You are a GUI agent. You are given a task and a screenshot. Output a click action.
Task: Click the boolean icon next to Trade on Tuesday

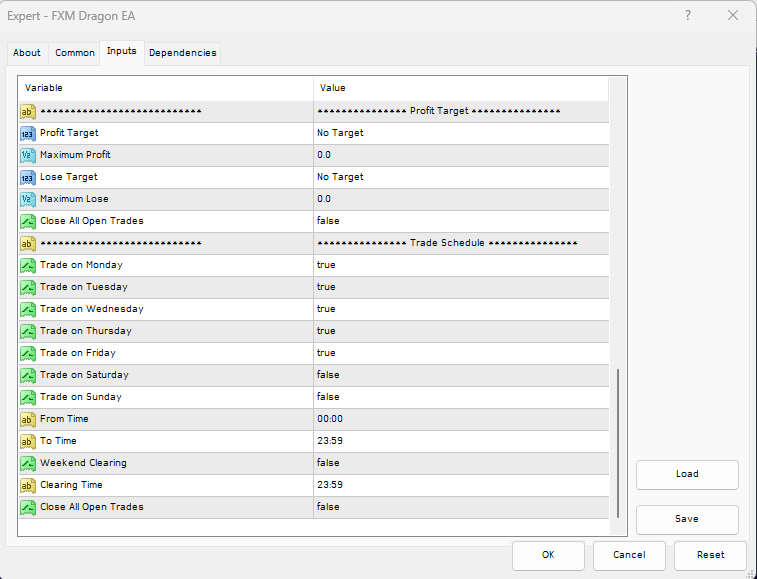click(x=28, y=287)
